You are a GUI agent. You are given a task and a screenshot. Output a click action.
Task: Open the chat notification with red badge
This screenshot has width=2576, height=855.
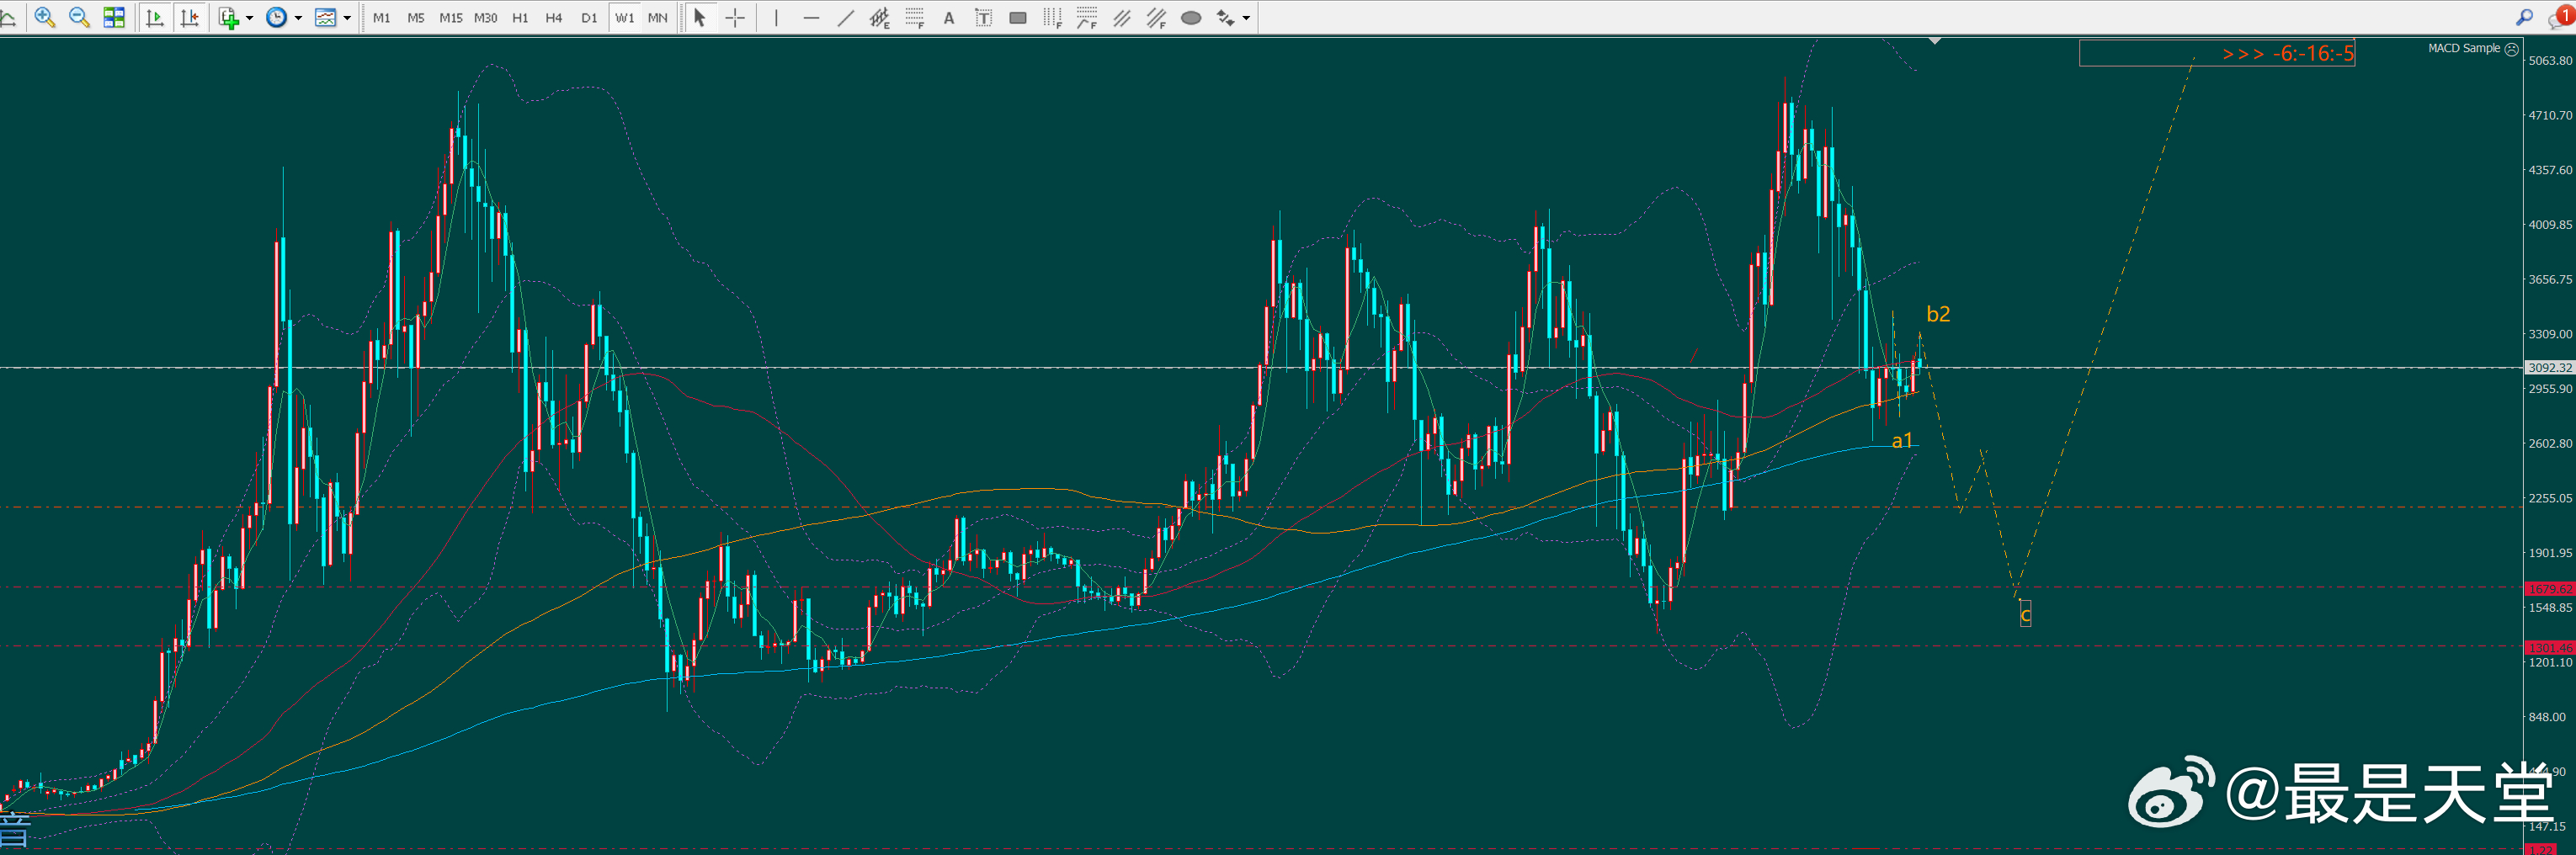[2562, 17]
